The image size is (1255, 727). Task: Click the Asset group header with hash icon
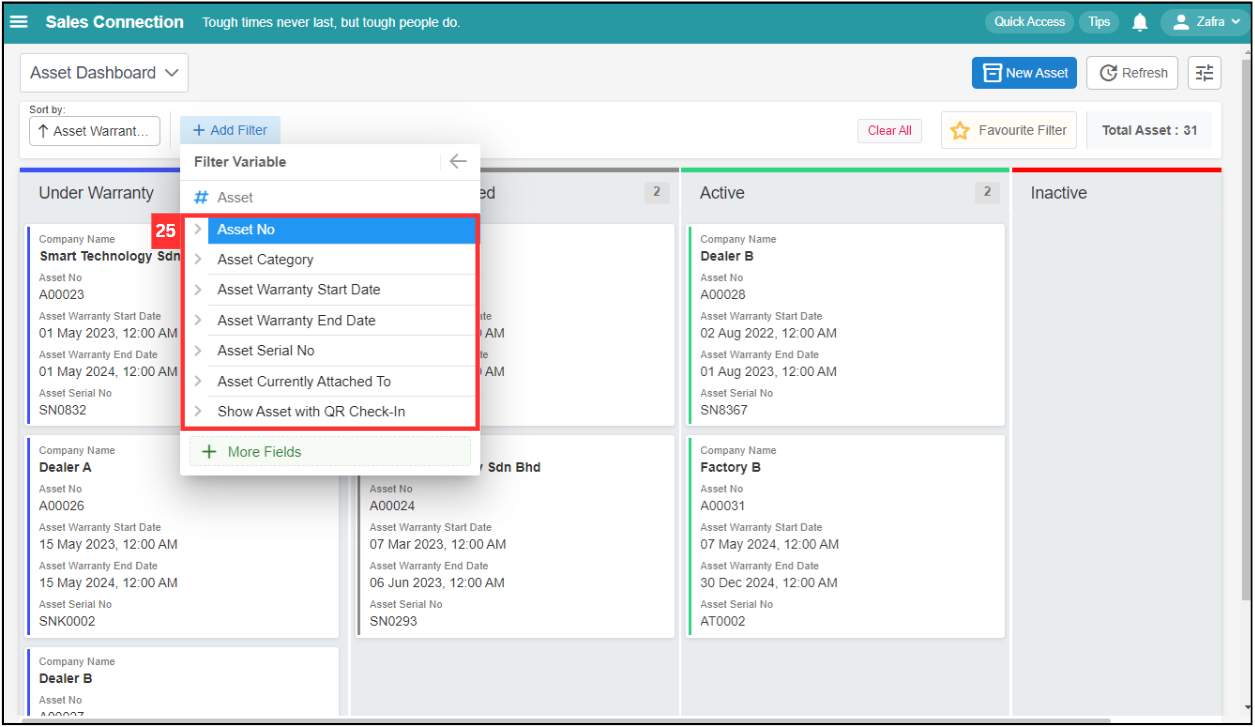click(330, 197)
